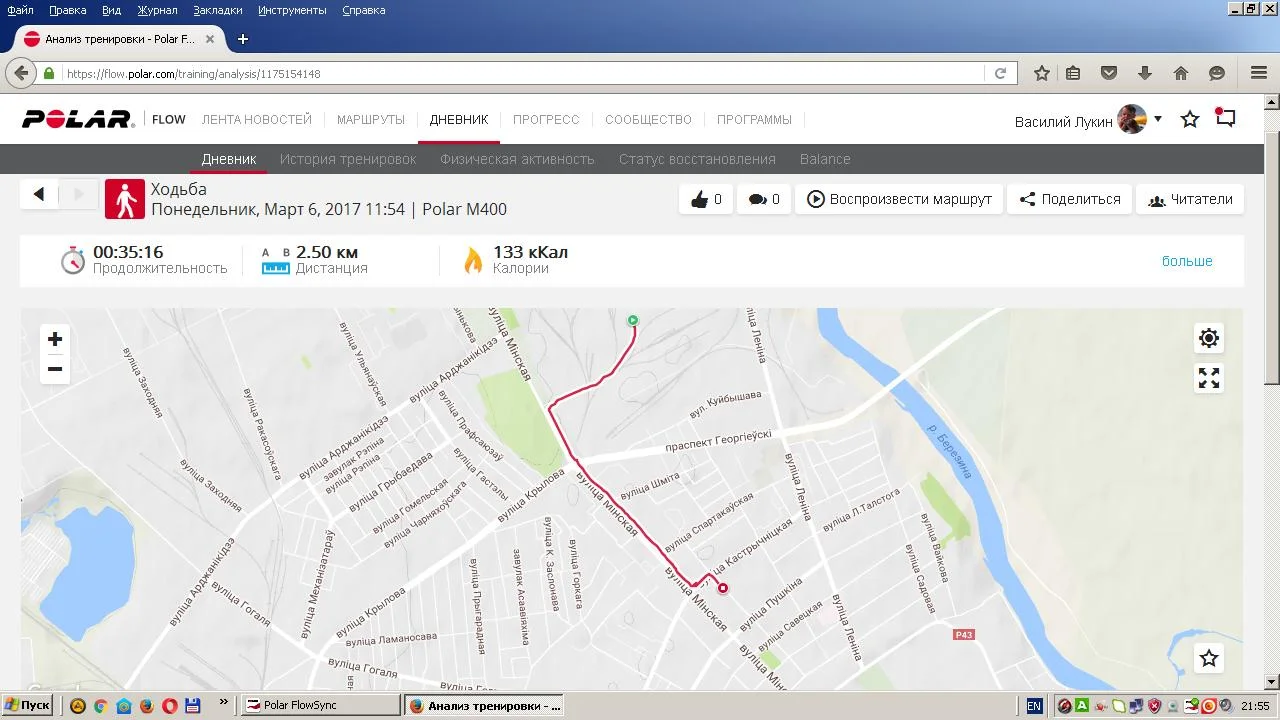1280x720 pixels.
Task: Open СООБЩЕСТВО in top navigation
Action: click(x=648, y=119)
